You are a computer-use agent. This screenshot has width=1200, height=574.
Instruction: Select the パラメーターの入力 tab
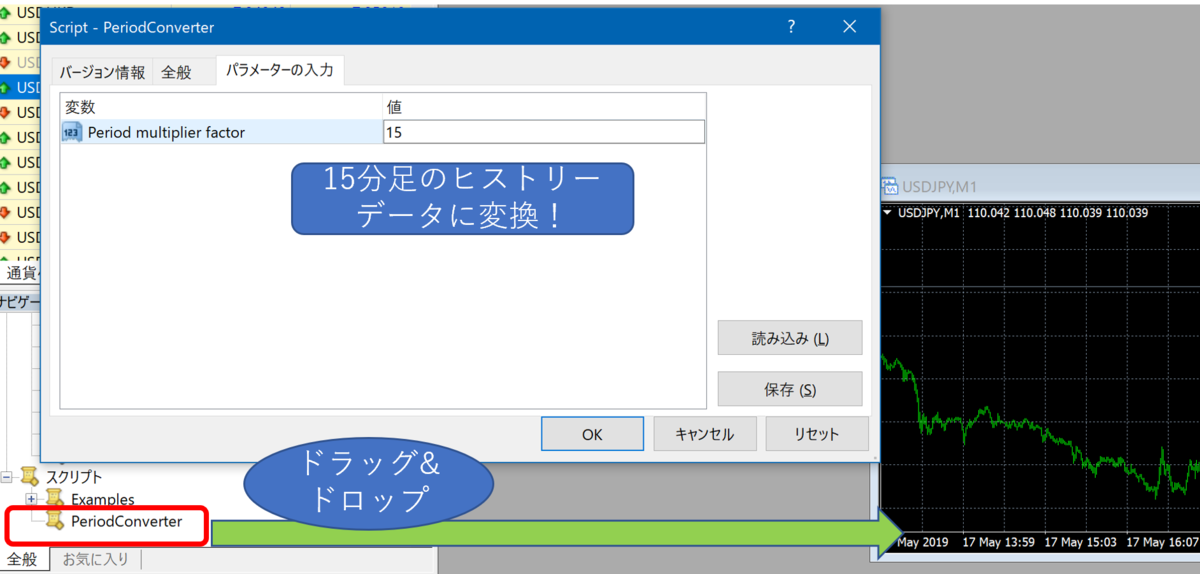click(x=281, y=70)
